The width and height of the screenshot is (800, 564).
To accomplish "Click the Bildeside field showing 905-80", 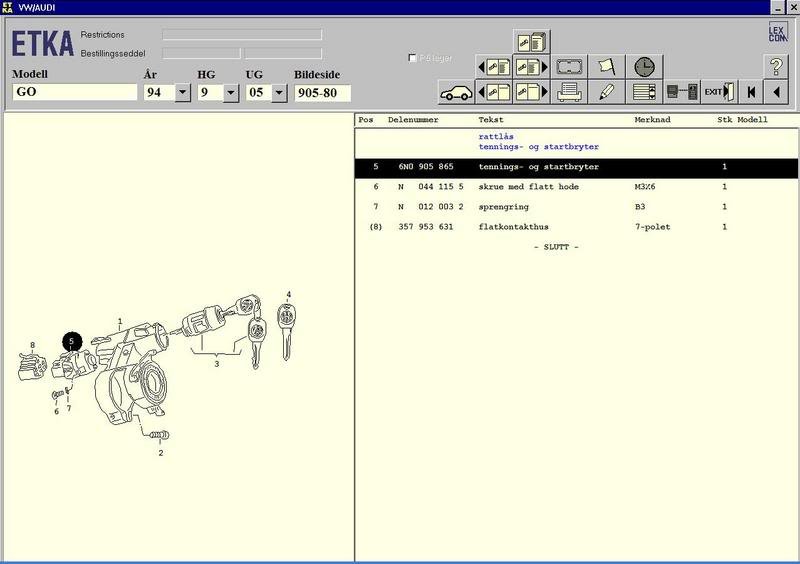I will point(322,92).
